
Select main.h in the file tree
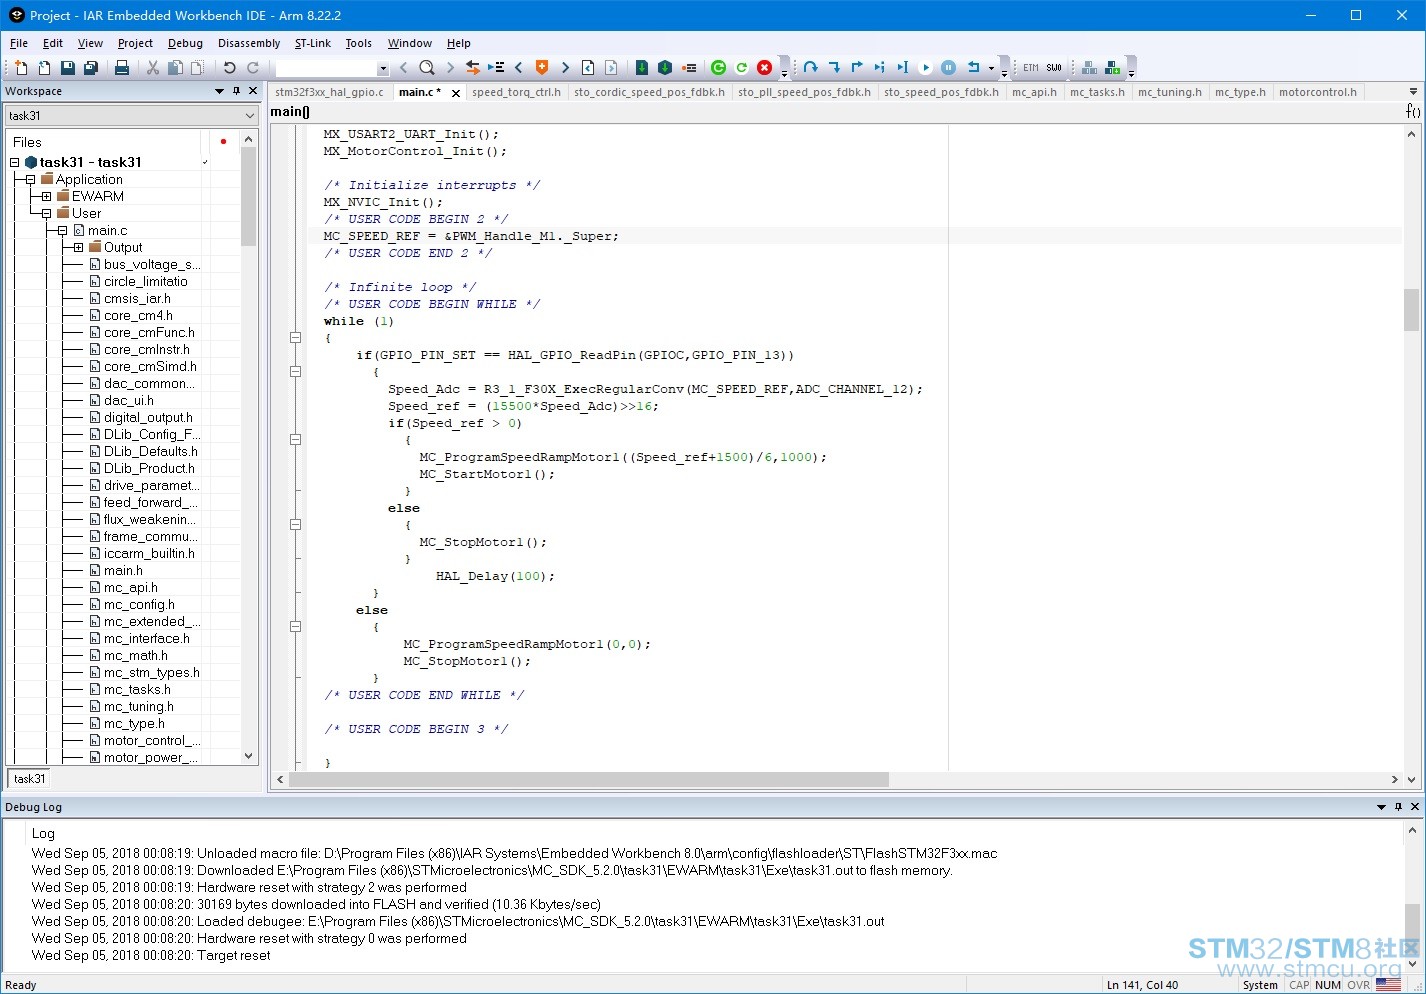pos(123,570)
